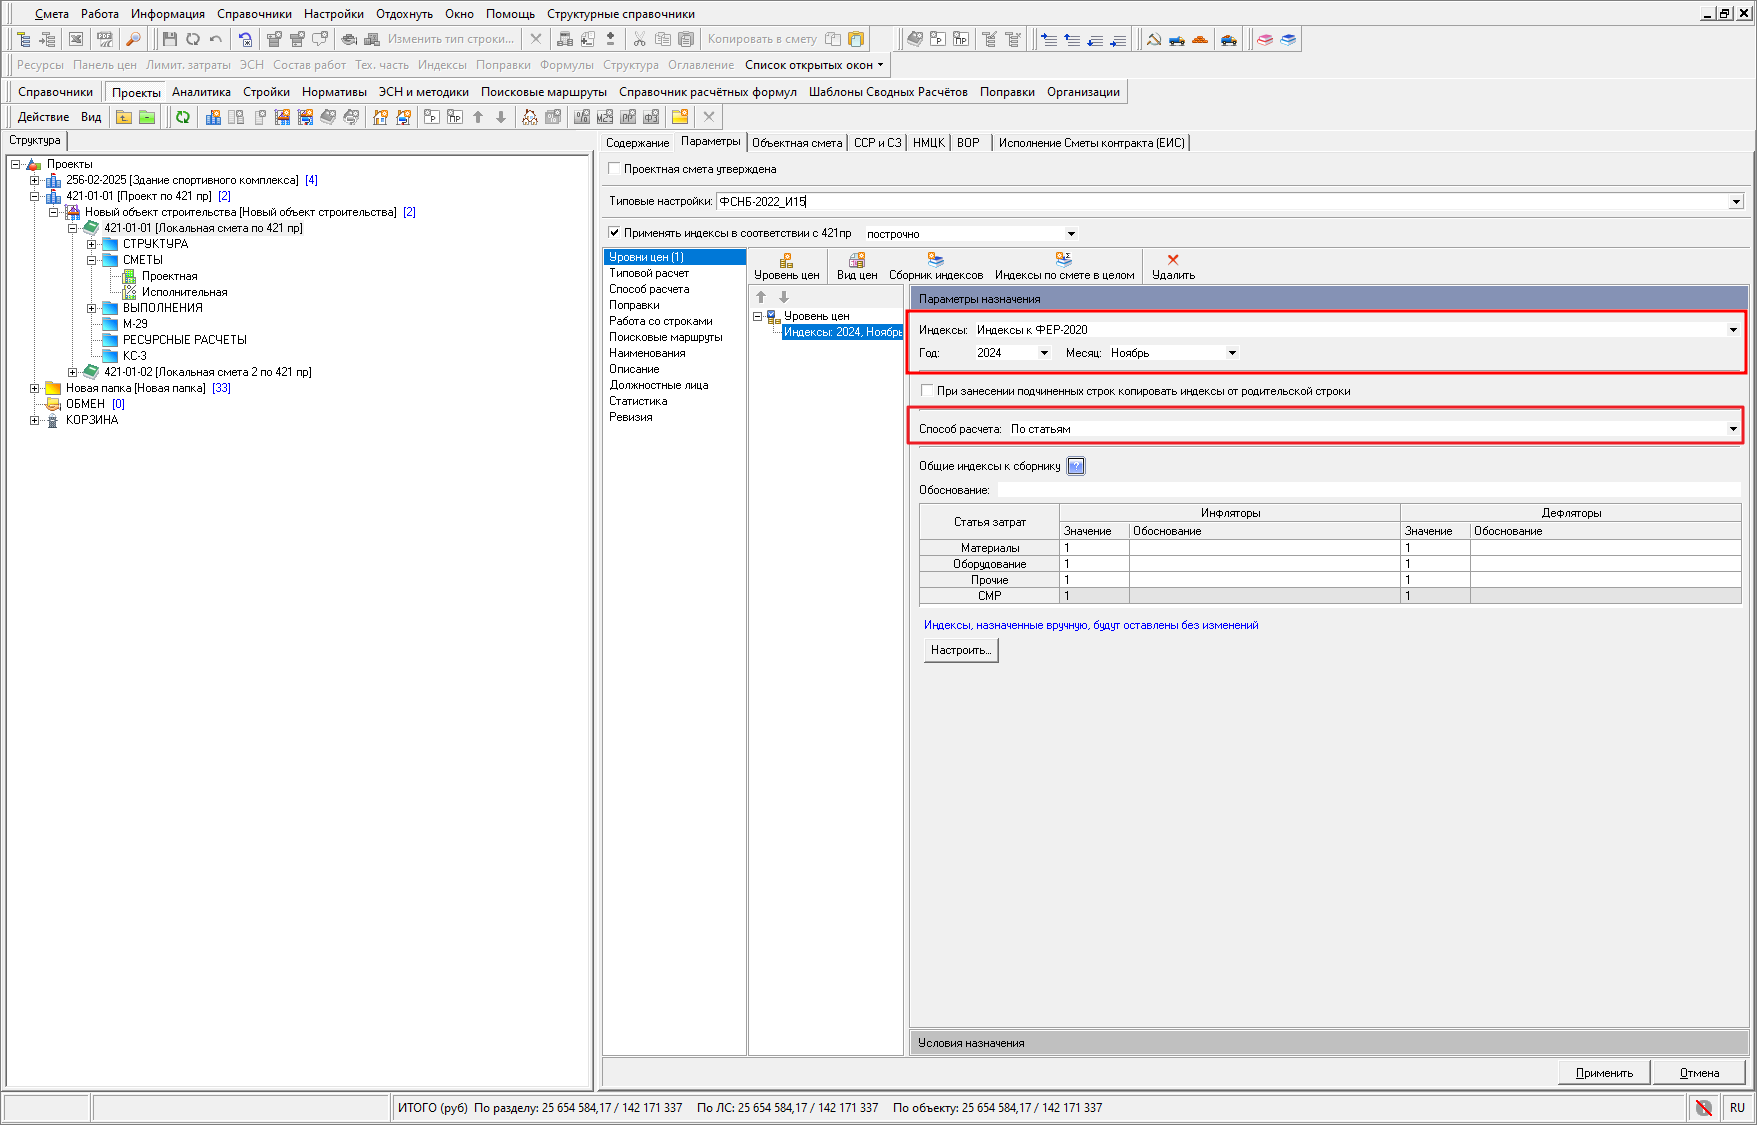Click the PDF export toolbar icon
This screenshot has width=1757, height=1125.
tap(104, 39)
